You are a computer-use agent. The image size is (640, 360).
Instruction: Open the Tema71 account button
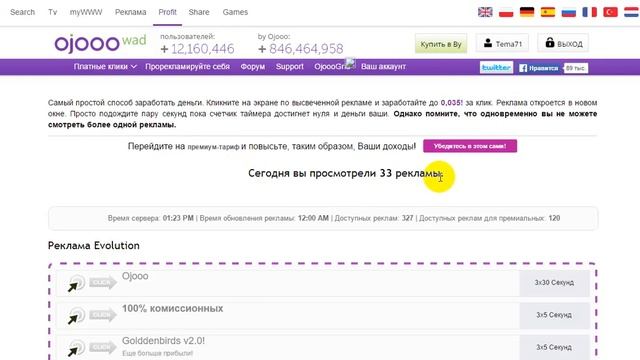tap(502, 43)
